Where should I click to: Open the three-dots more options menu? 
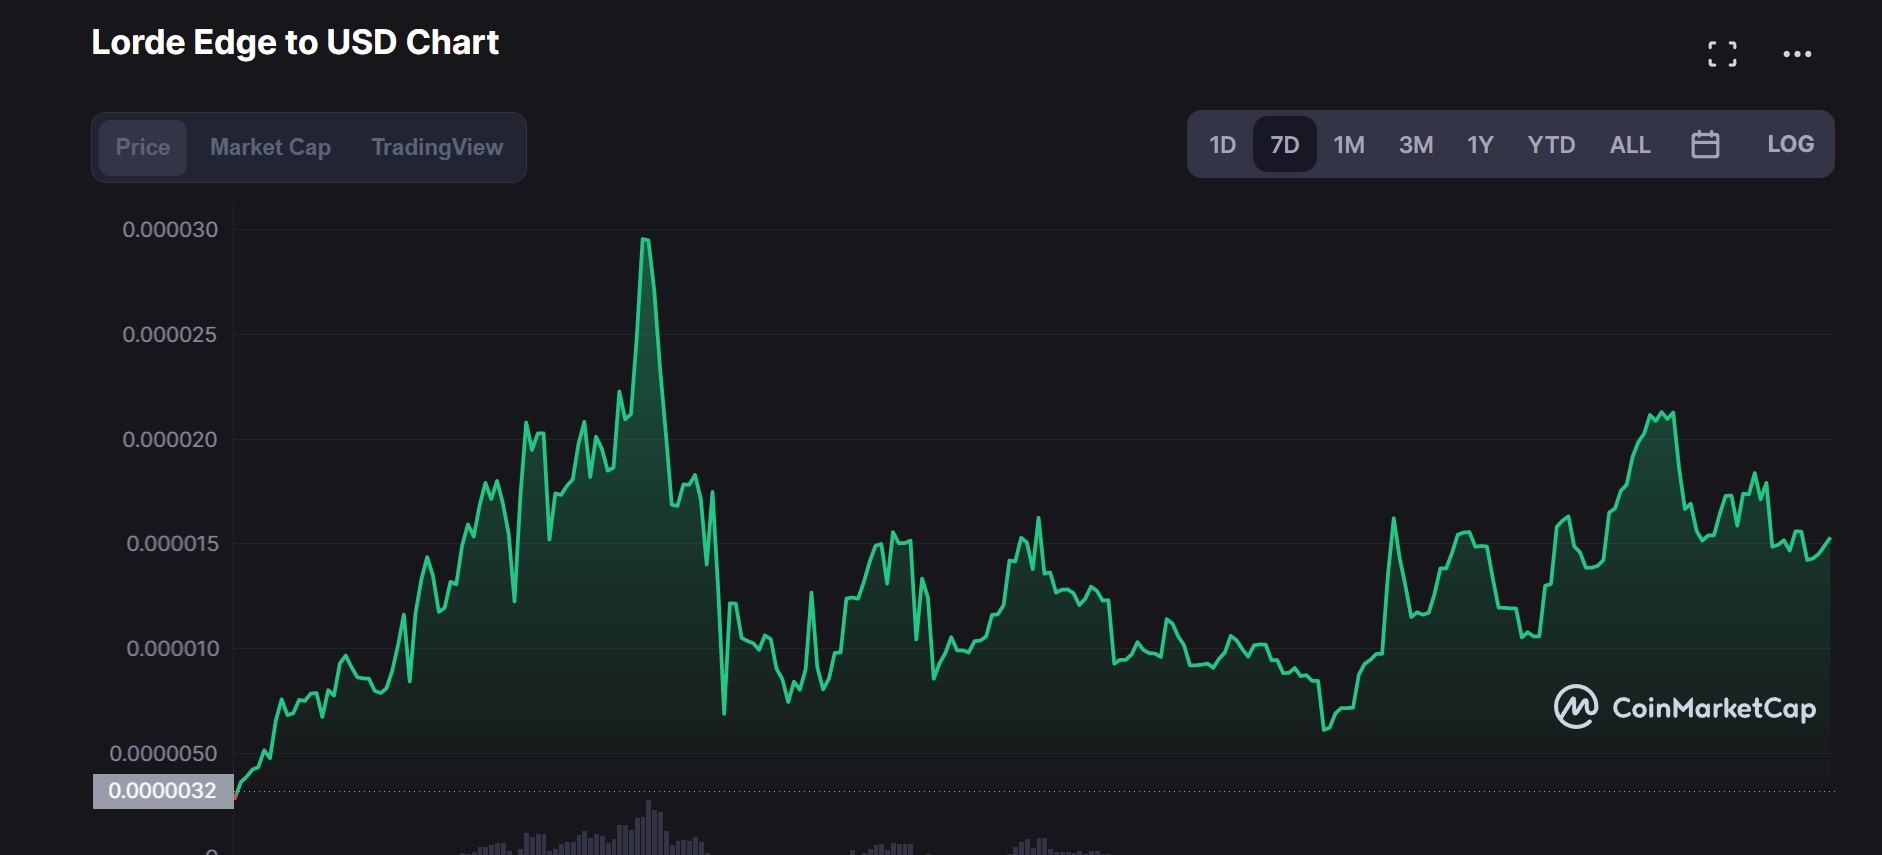pyautogui.click(x=1797, y=54)
